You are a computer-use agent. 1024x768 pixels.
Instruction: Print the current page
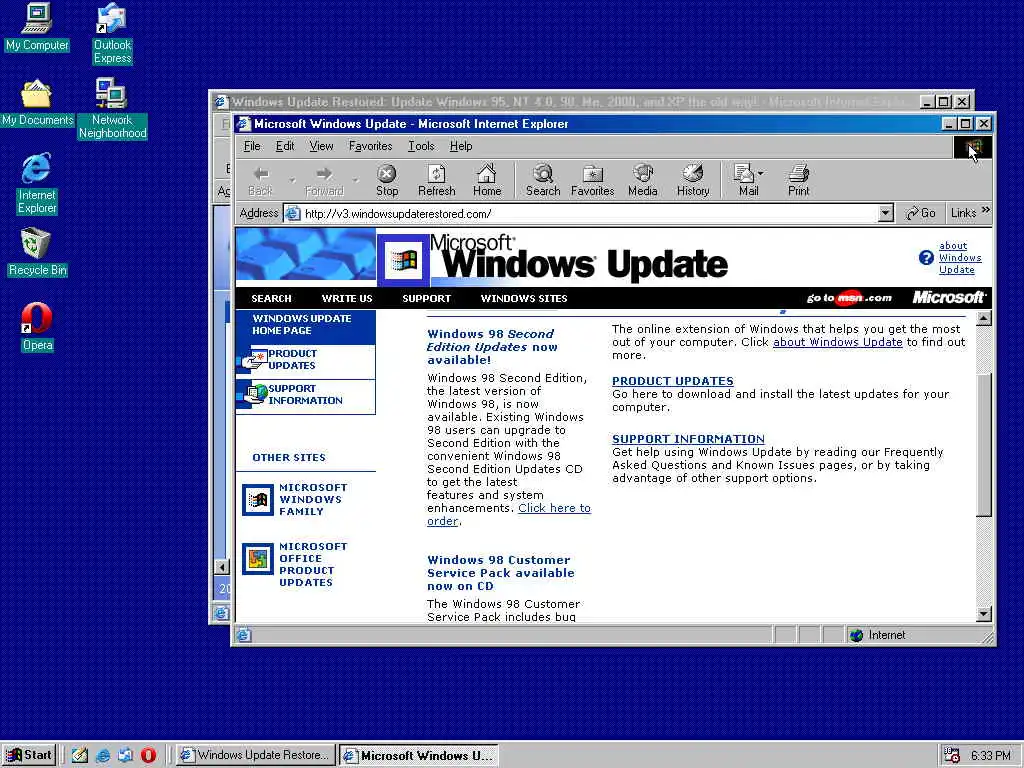point(798,180)
